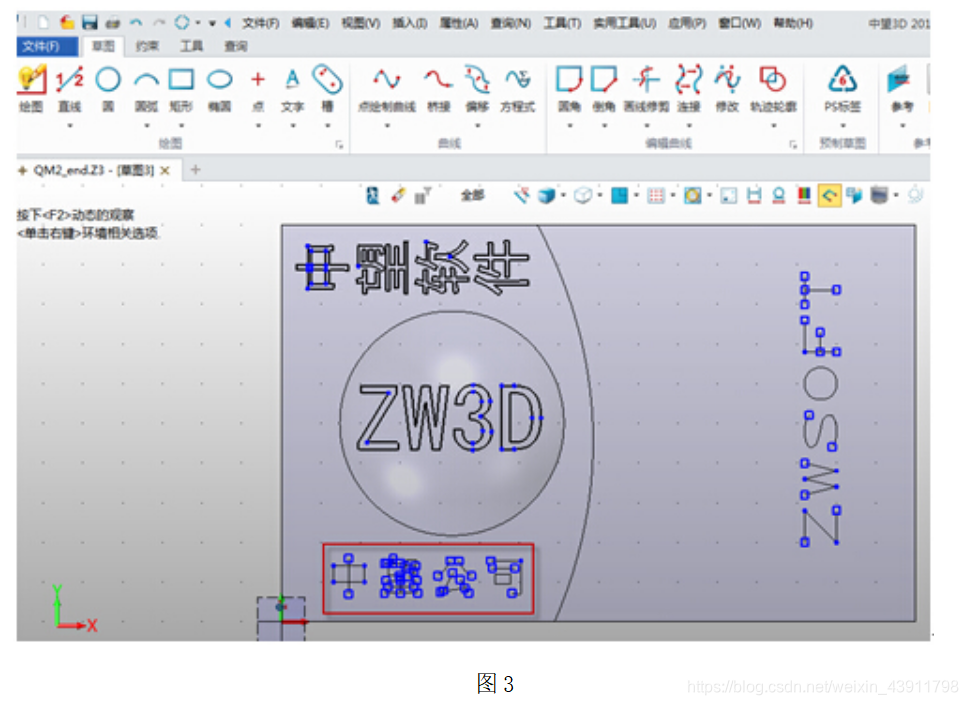Screen dimensions: 968x705
Task: Expand the 轨迹轮廓 dropdown arrow
Action: click(x=774, y=125)
